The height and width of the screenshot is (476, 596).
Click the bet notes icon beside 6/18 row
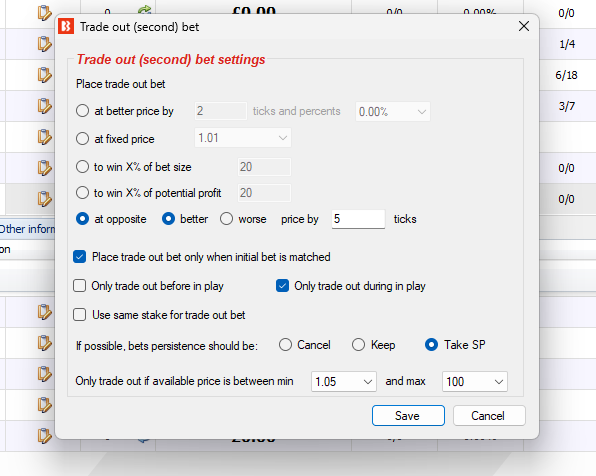pos(44,75)
